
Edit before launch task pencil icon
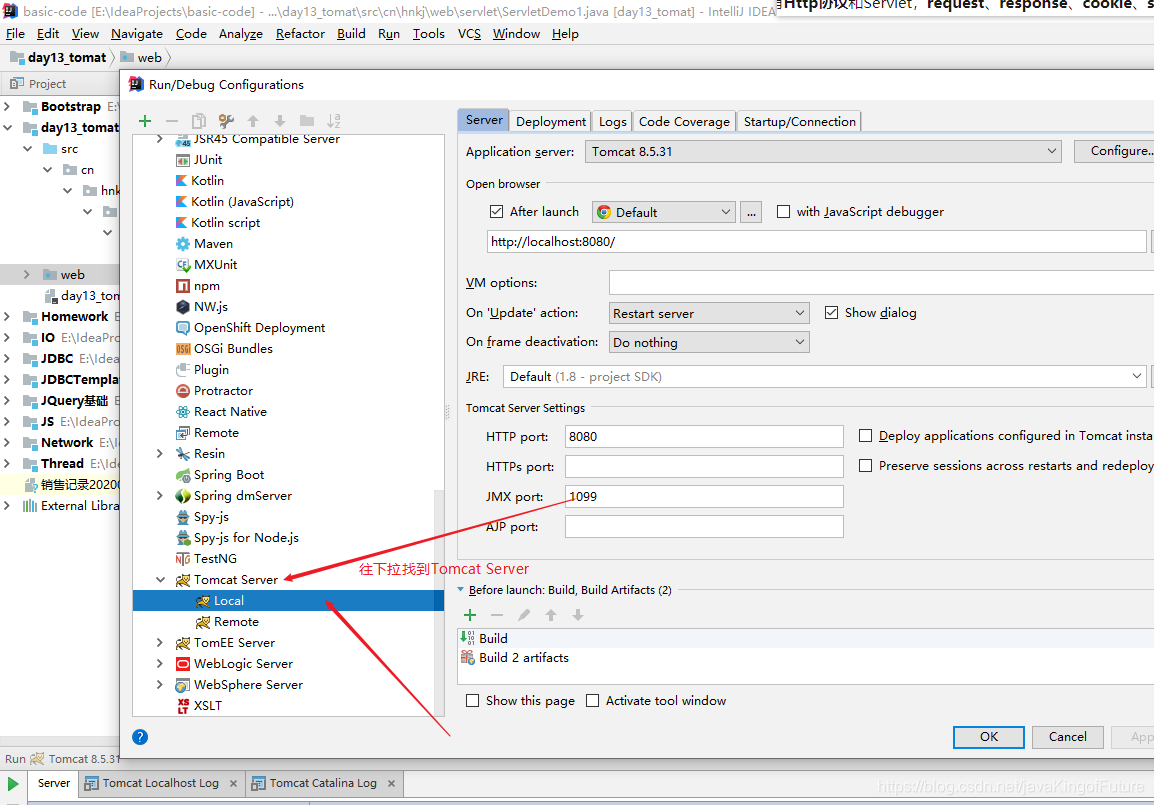(x=524, y=615)
